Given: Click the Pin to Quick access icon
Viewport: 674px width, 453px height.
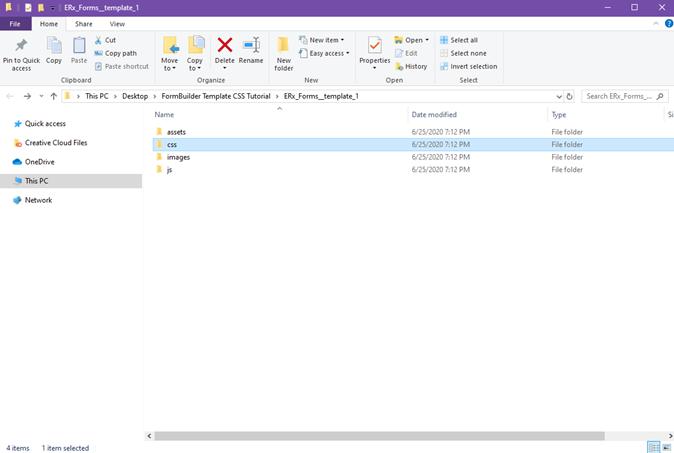Looking at the screenshot, I should click(x=21, y=51).
